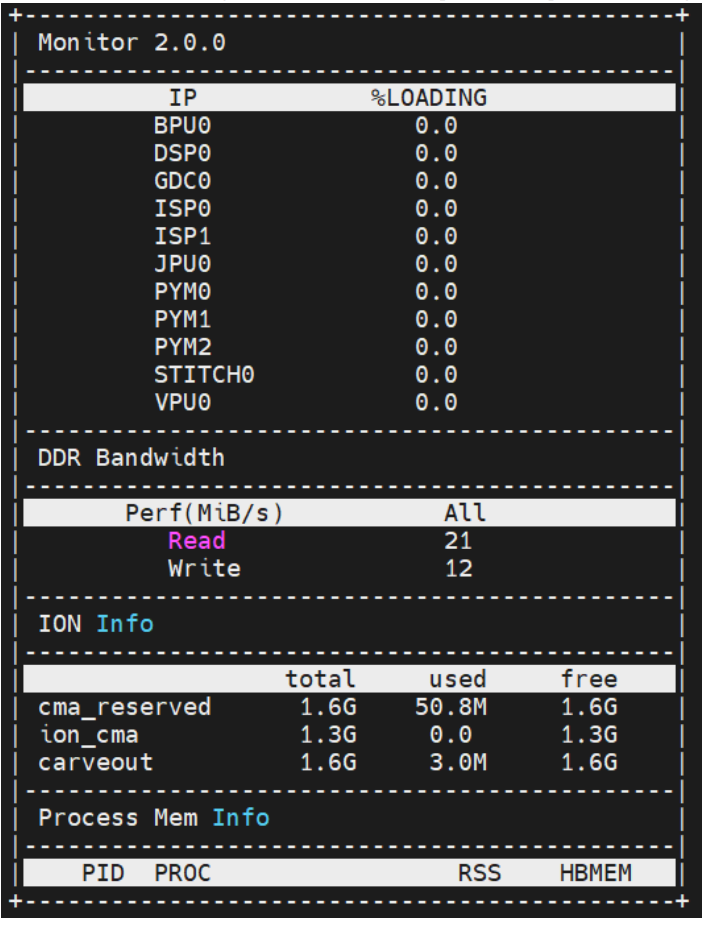Click the Monitor 2.0.0 title text
Image resolution: width=706 pixels, height=925 pixels.
(x=132, y=42)
